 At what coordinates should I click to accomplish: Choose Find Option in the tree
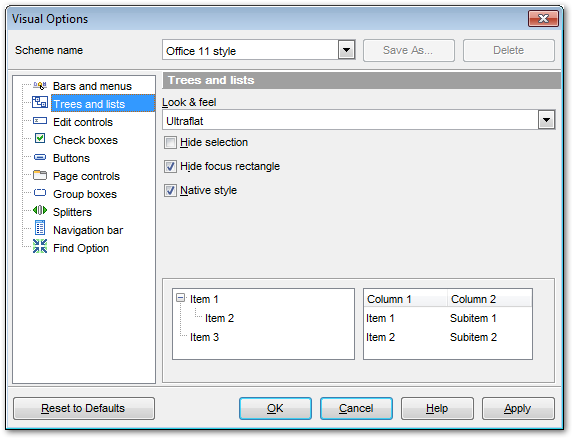point(81,248)
